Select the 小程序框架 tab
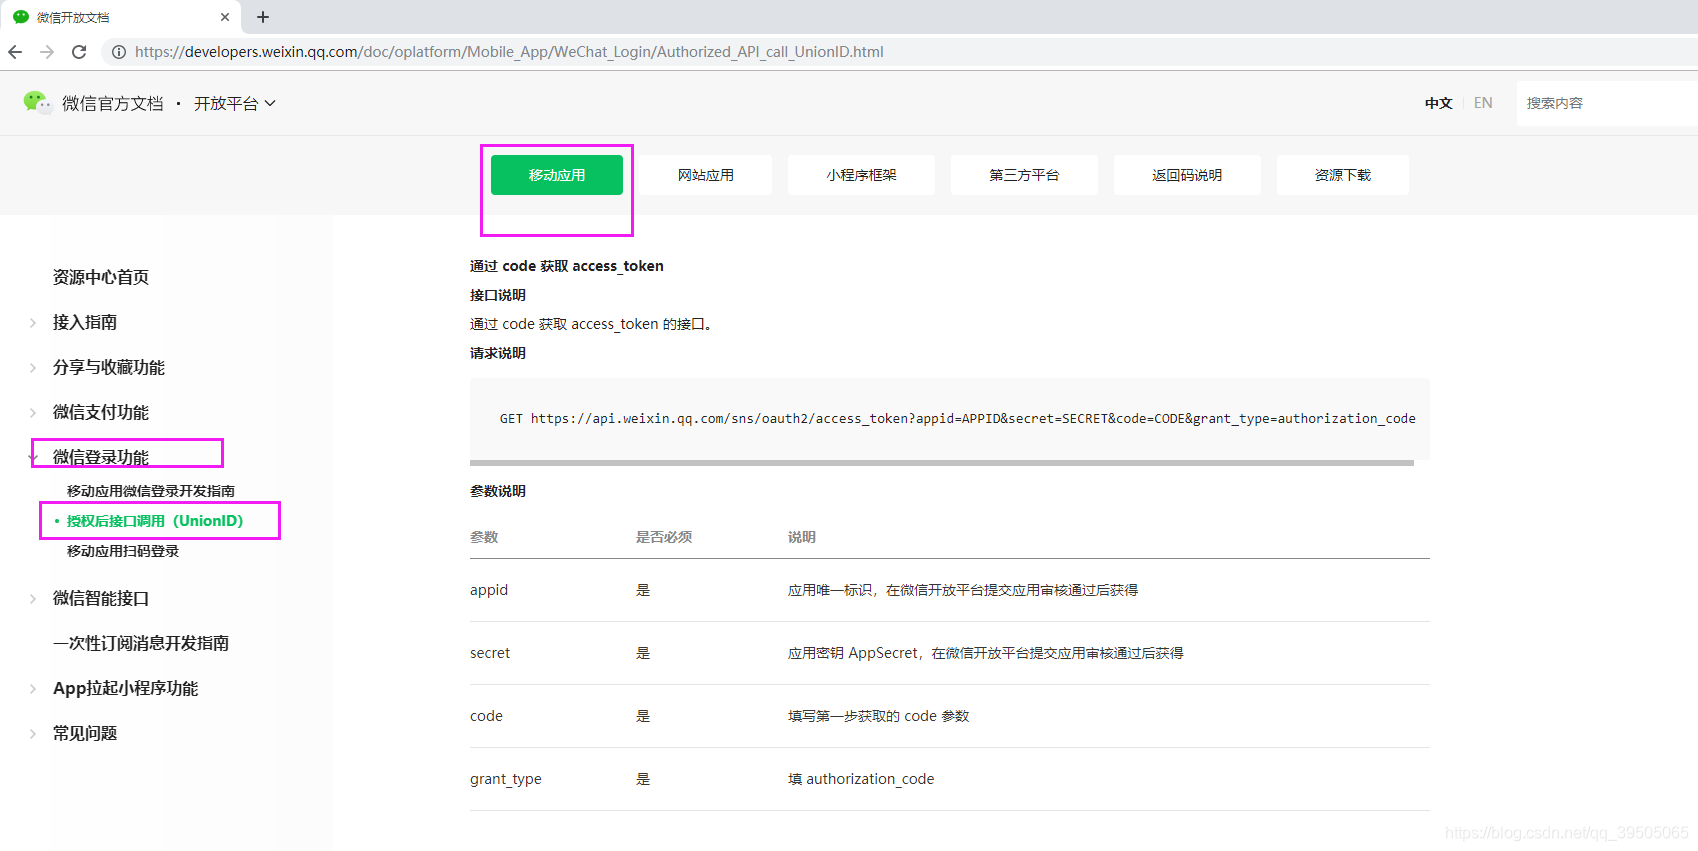This screenshot has height=851, width=1698. coord(861,175)
